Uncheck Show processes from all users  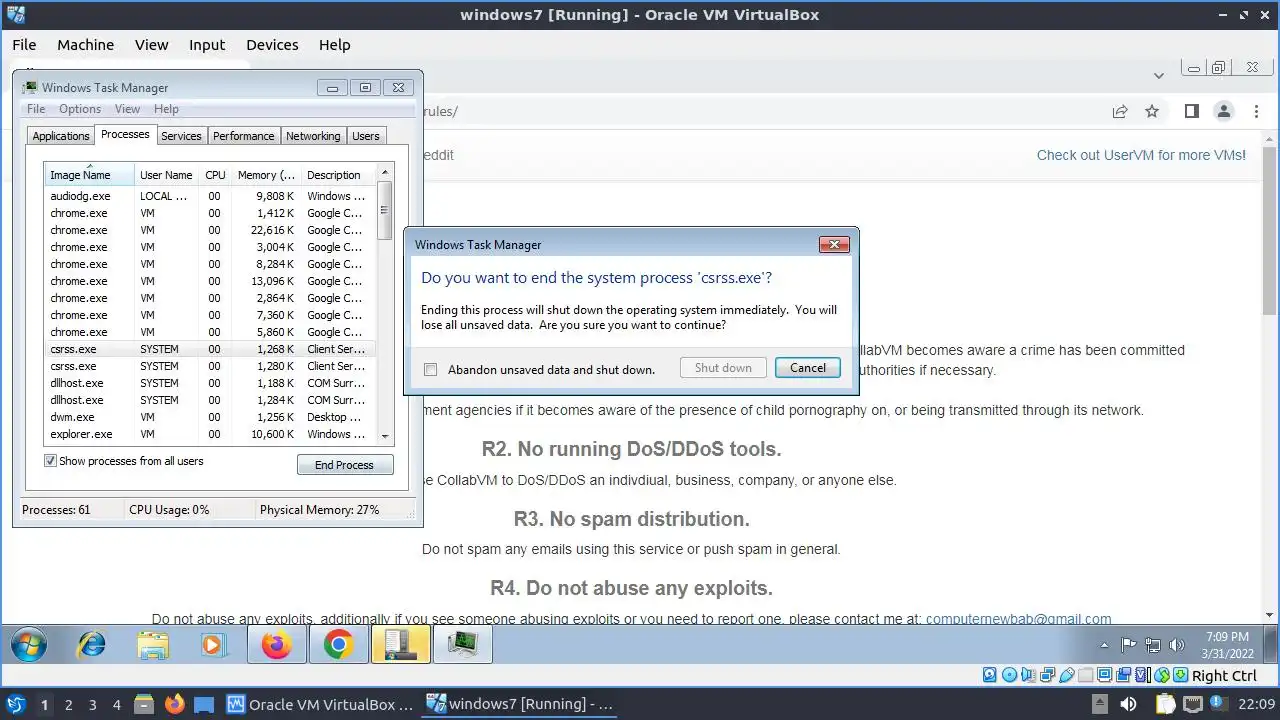coord(50,461)
